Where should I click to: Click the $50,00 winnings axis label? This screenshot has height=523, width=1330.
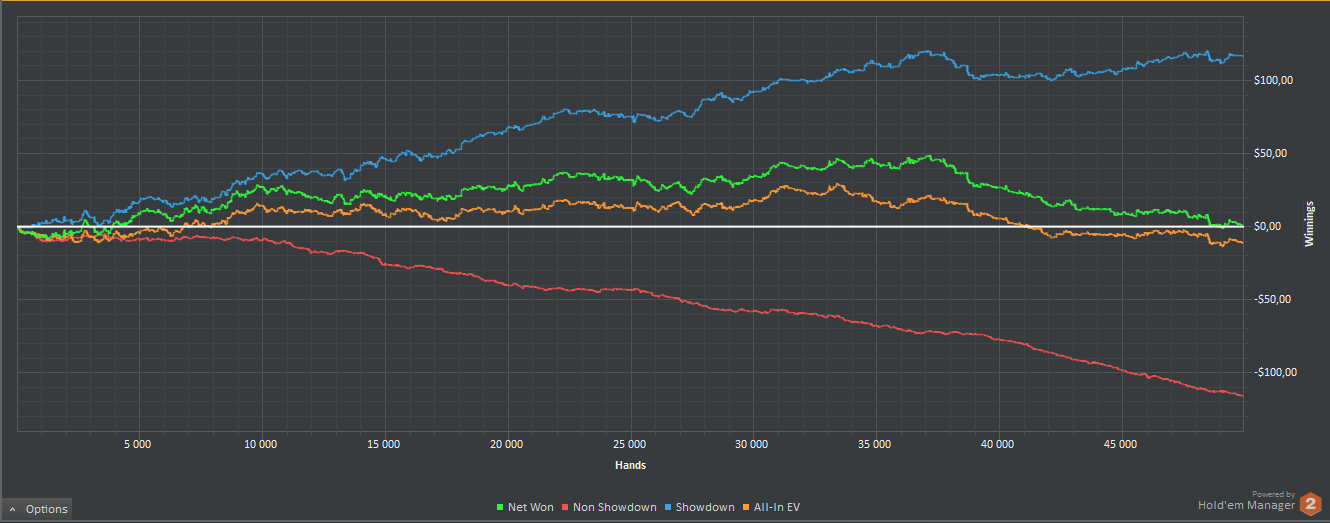click(x=1270, y=153)
